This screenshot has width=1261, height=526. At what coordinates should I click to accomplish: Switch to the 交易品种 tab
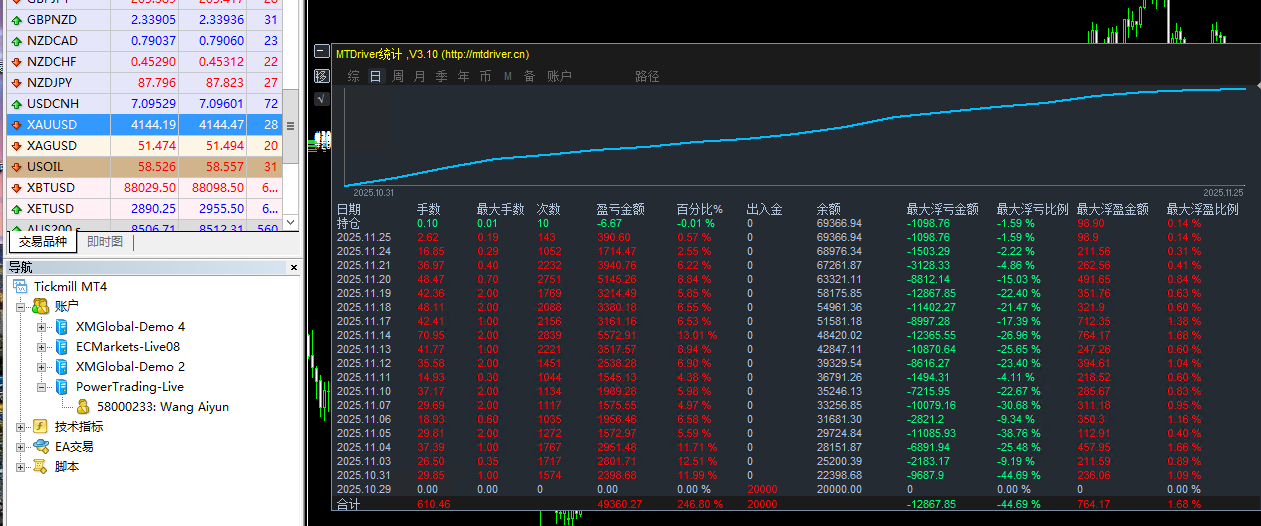coord(42,242)
